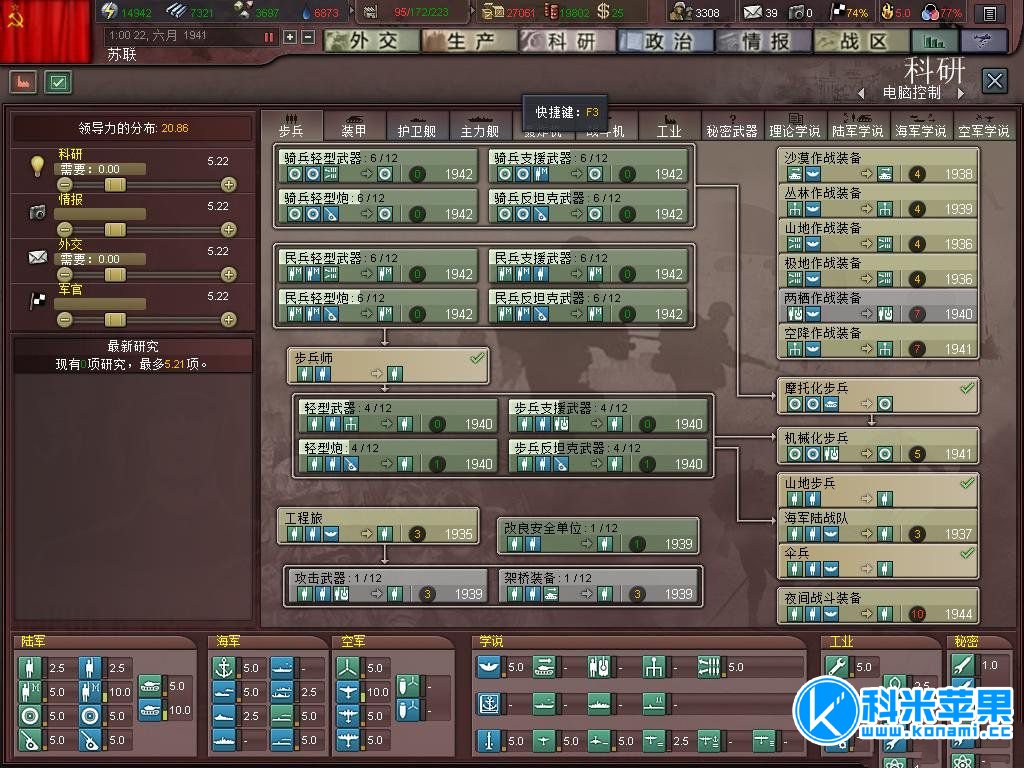Switch to the 陆军学说 army doctrine tab
Viewport: 1024px width, 768px height.
pos(857,127)
